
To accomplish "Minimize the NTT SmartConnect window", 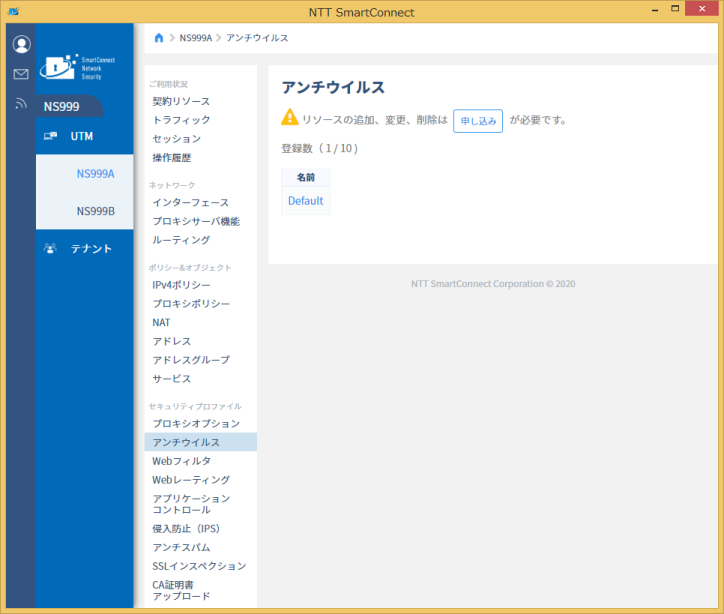I will point(655,9).
